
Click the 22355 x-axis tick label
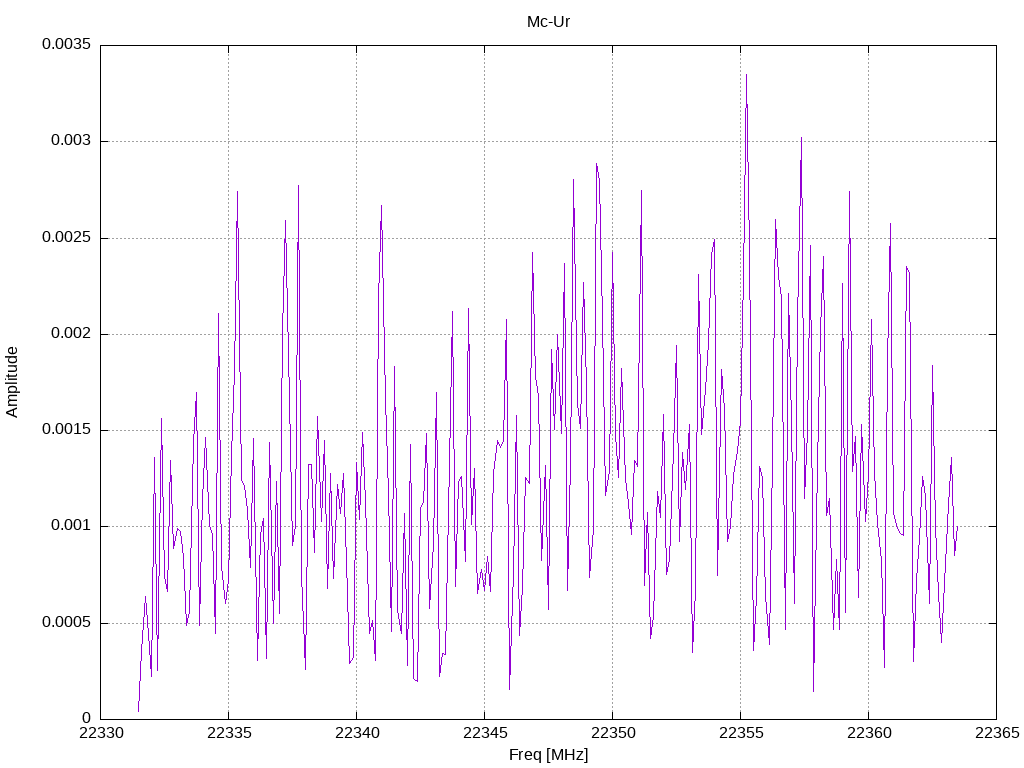(x=741, y=733)
